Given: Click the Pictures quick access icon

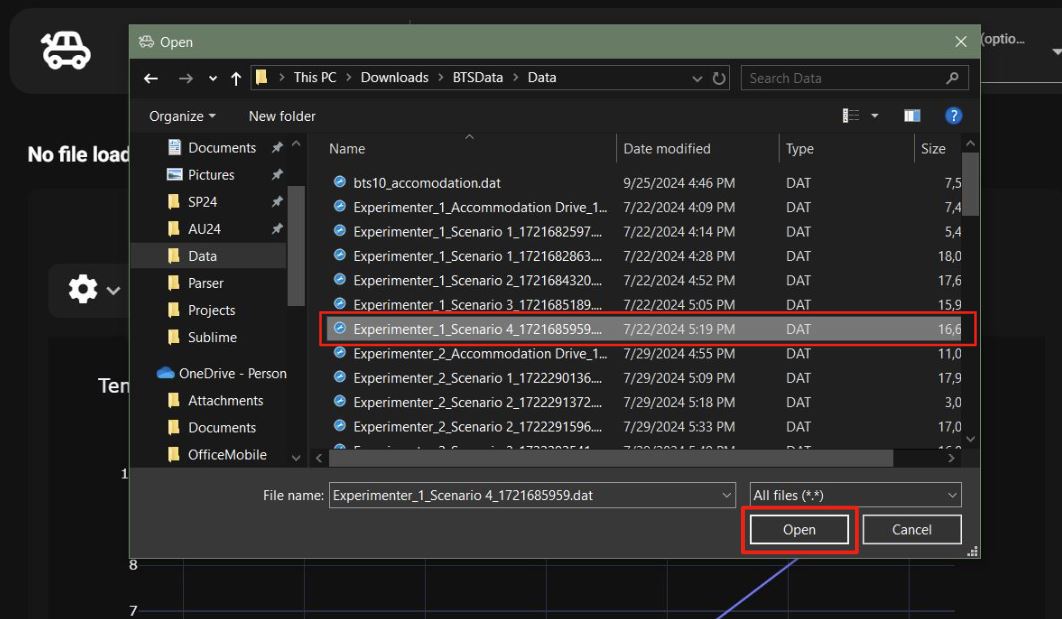Looking at the screenshot, I should (174, 174).
